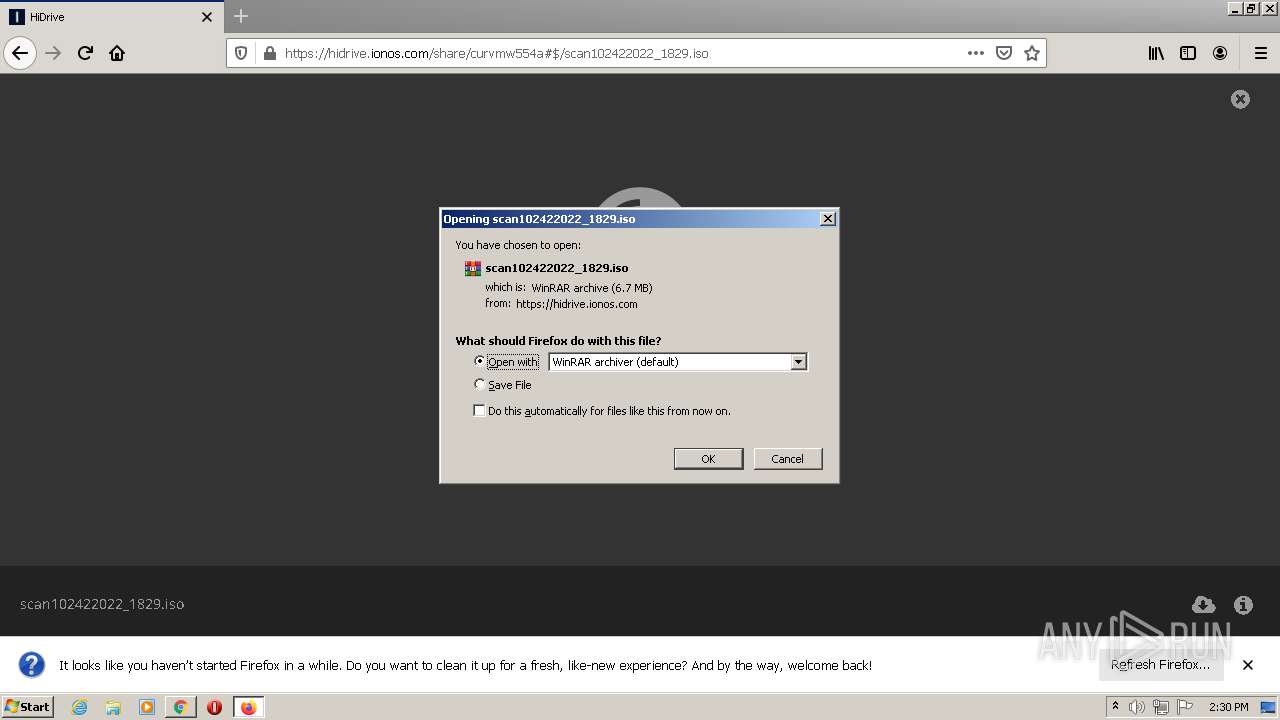Open the Library icon
The height and width of the screenshot is (720, 1280).
coord(1156,53)
